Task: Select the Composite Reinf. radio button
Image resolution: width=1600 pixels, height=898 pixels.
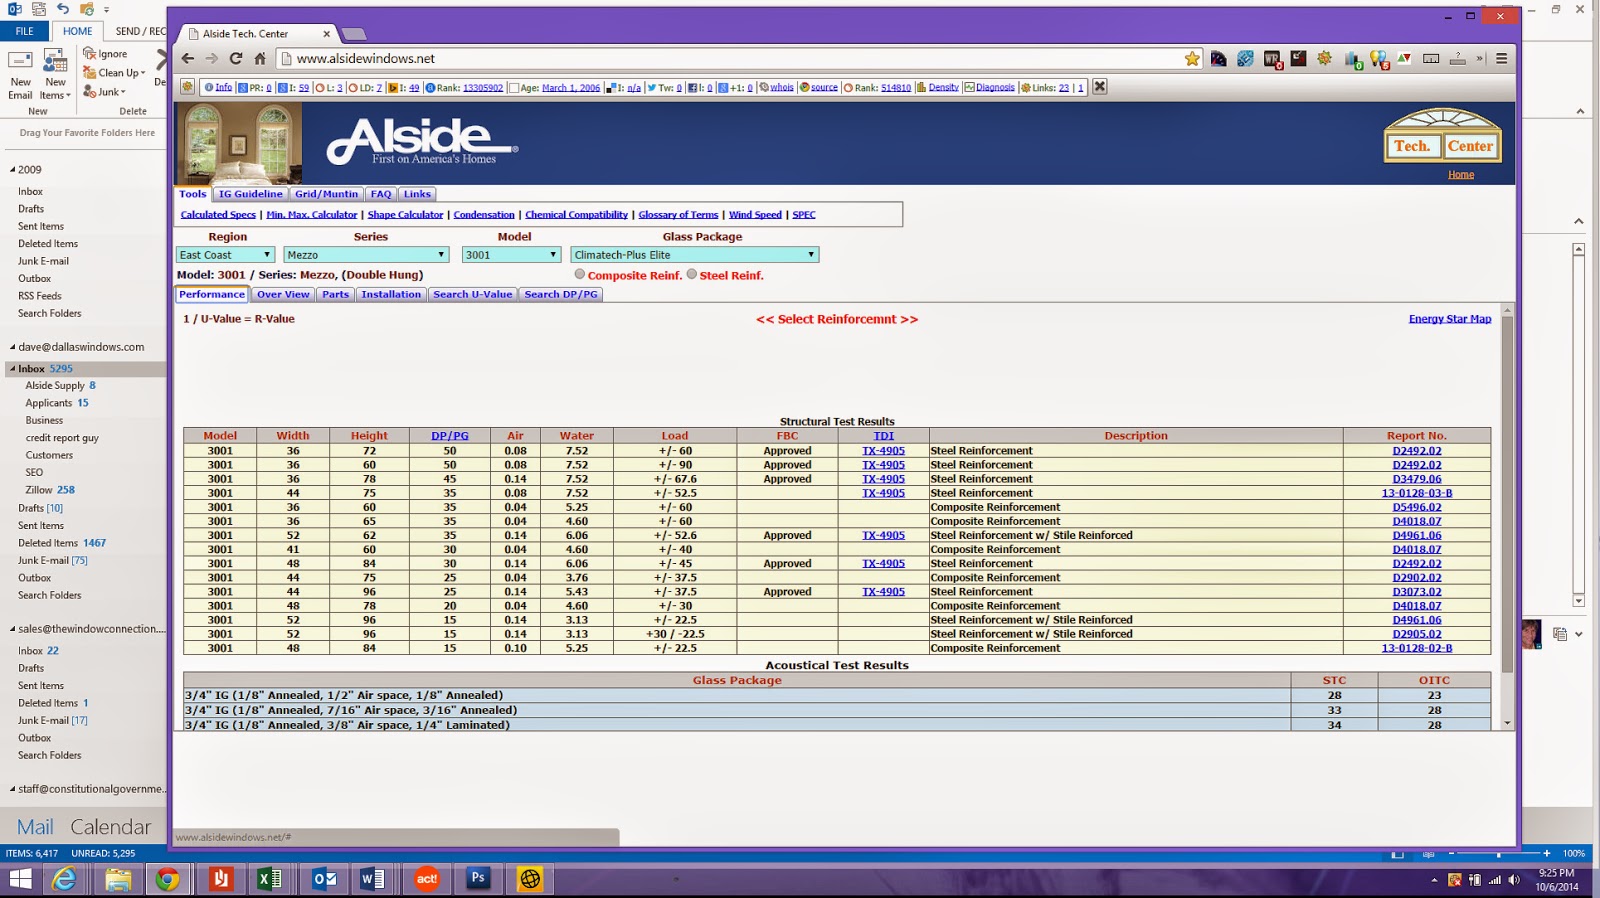Action: point(579,274)
